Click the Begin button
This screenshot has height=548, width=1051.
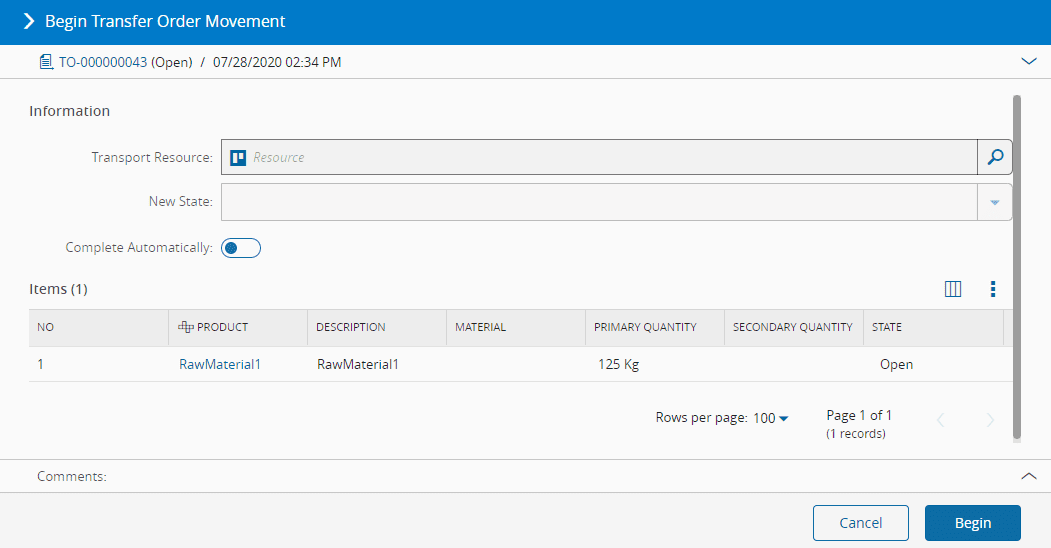tap(972, 523)
